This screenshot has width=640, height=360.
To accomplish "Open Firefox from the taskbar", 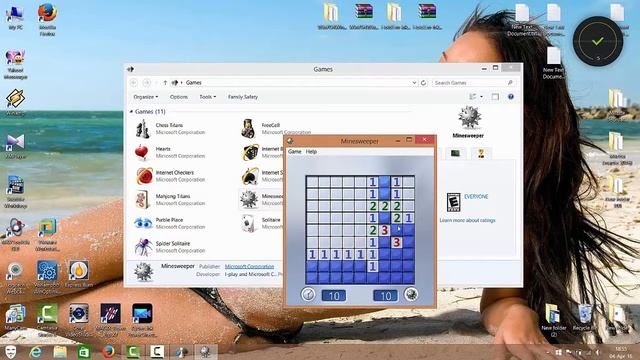I will tap(108, 351).
